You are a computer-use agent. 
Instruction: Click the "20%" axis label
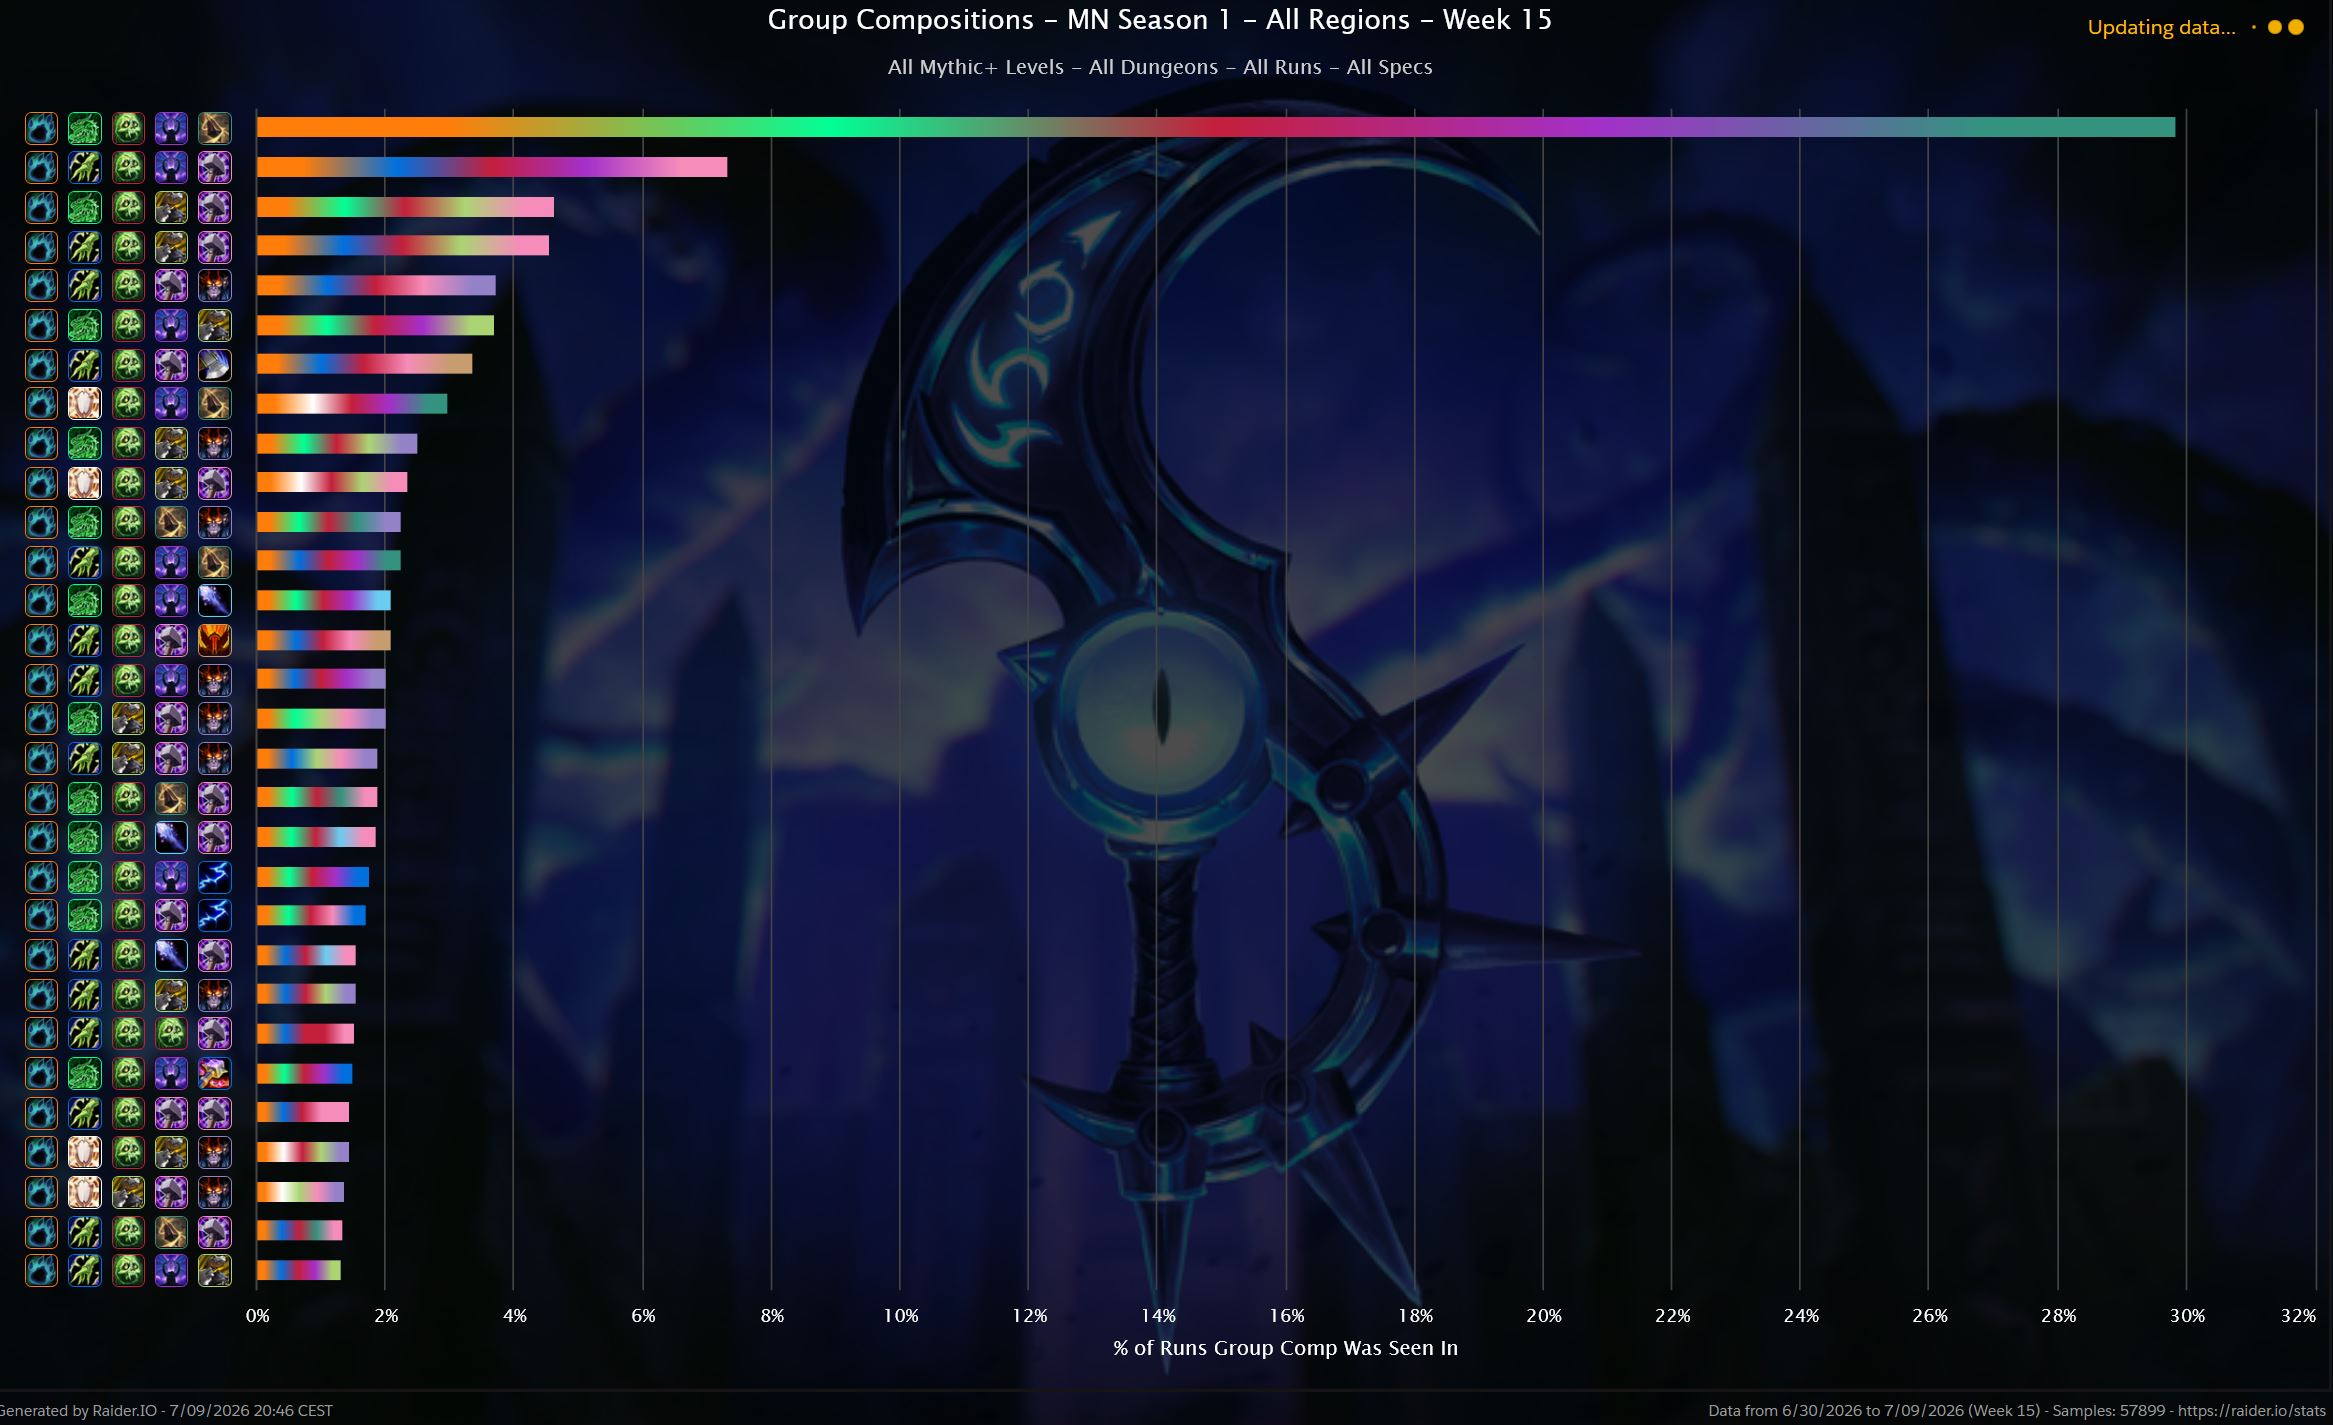1544,1316
